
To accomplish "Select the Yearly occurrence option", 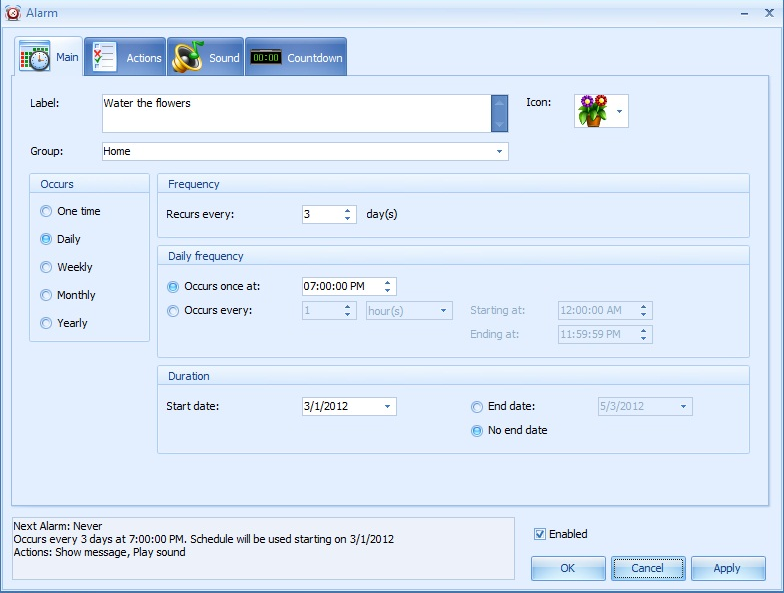I will coord(64,323).
